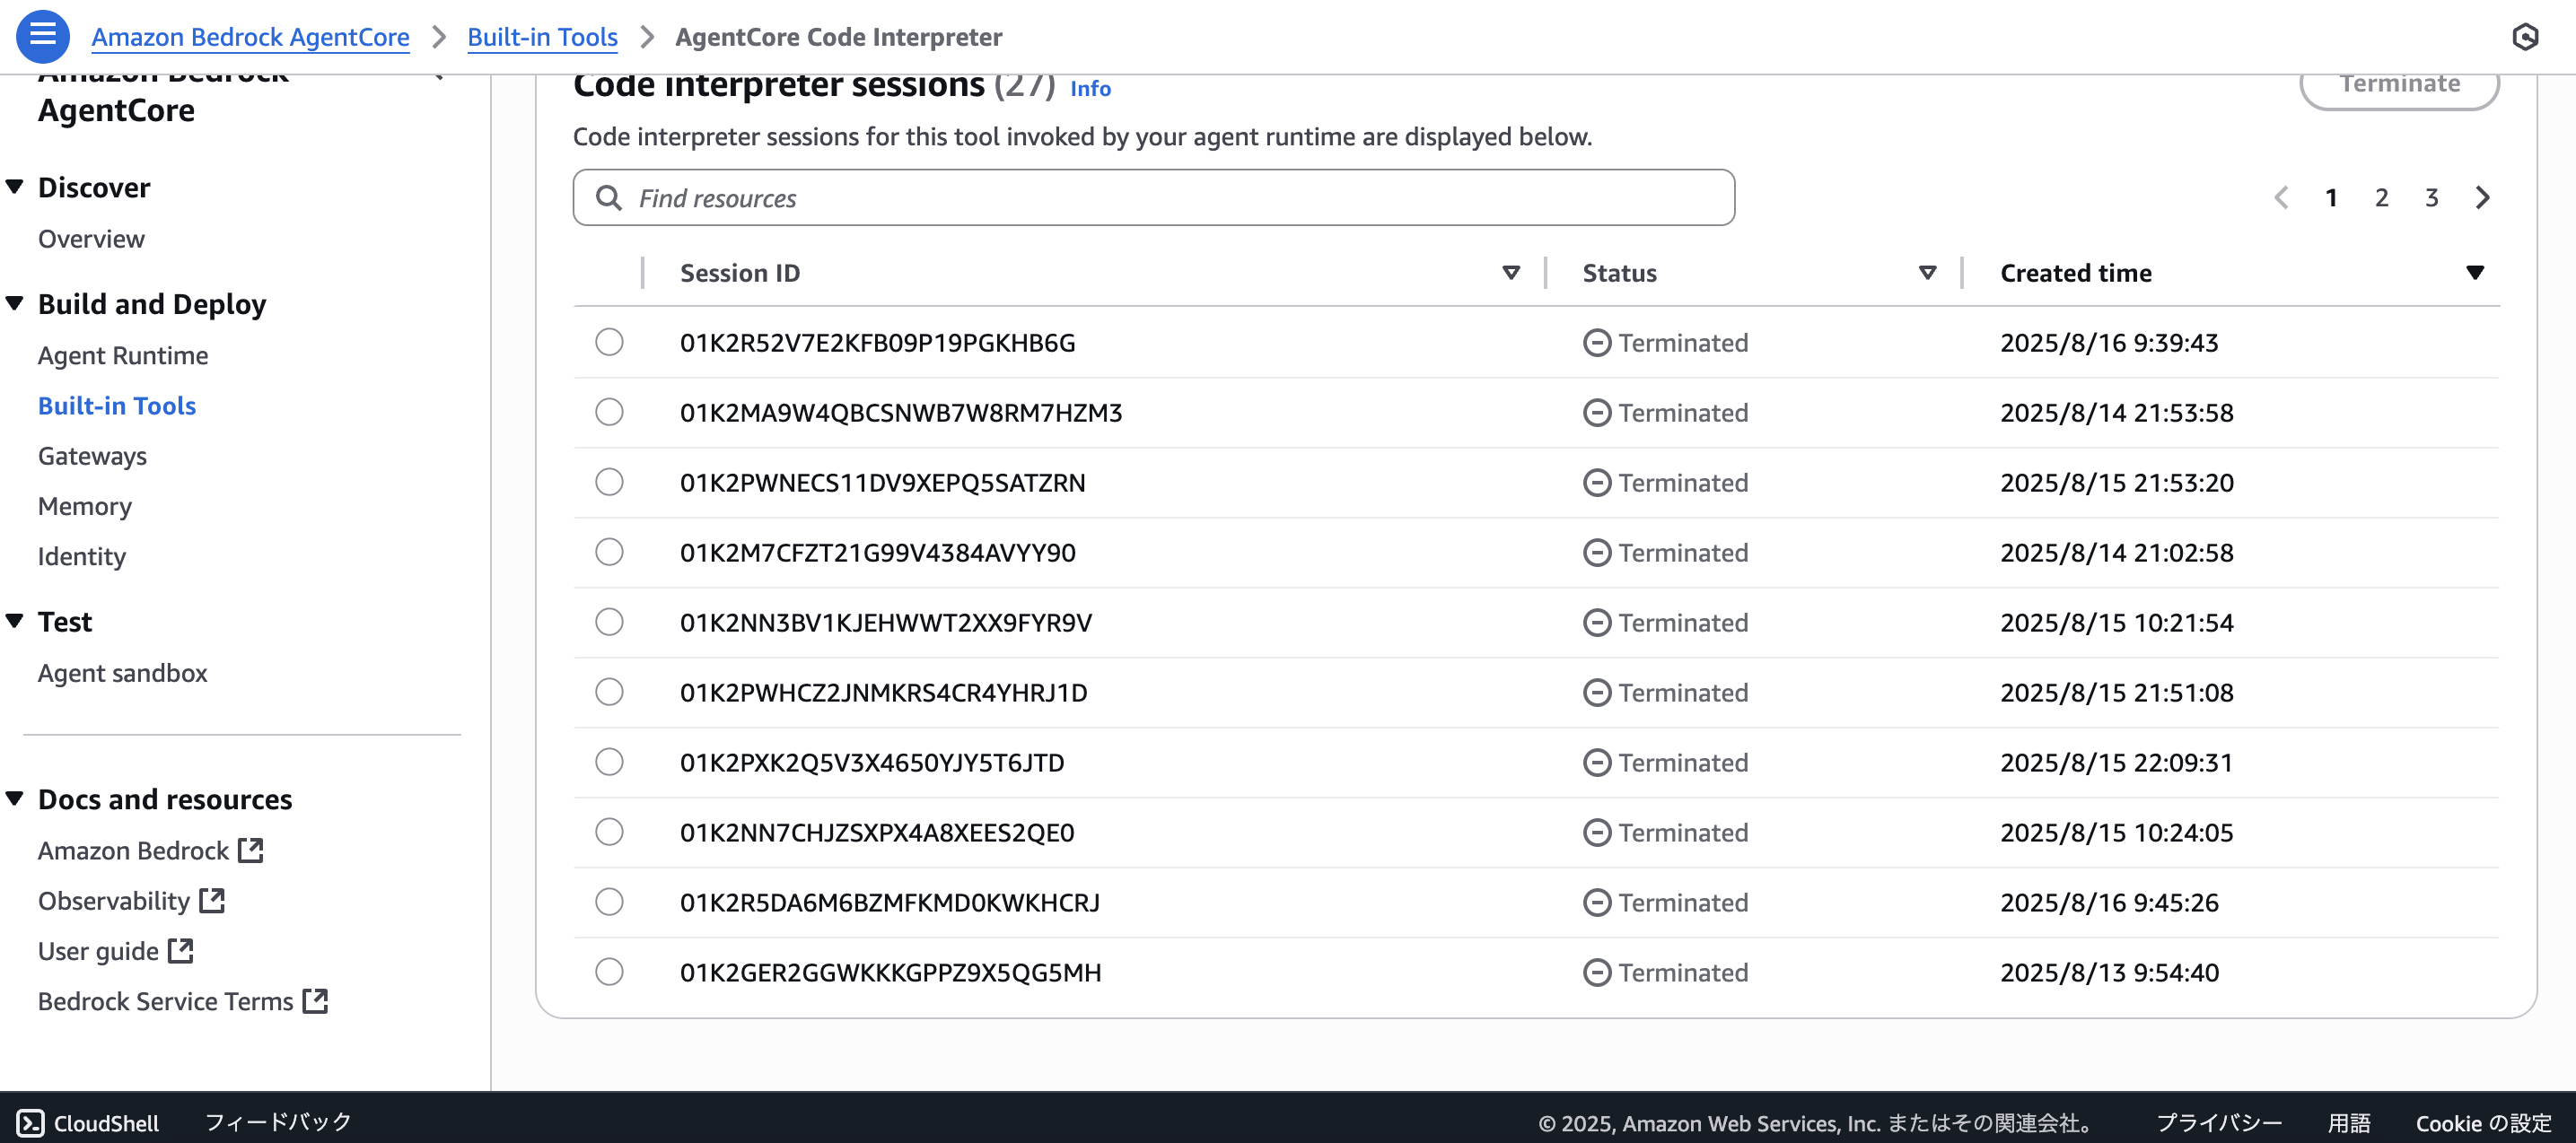Viewport: 2576px width, 1143px height.
Task: Select session 01K2NN3BV1KJEHWWT2XX9FYR9V radio button
Action: [x=609, y=622]
